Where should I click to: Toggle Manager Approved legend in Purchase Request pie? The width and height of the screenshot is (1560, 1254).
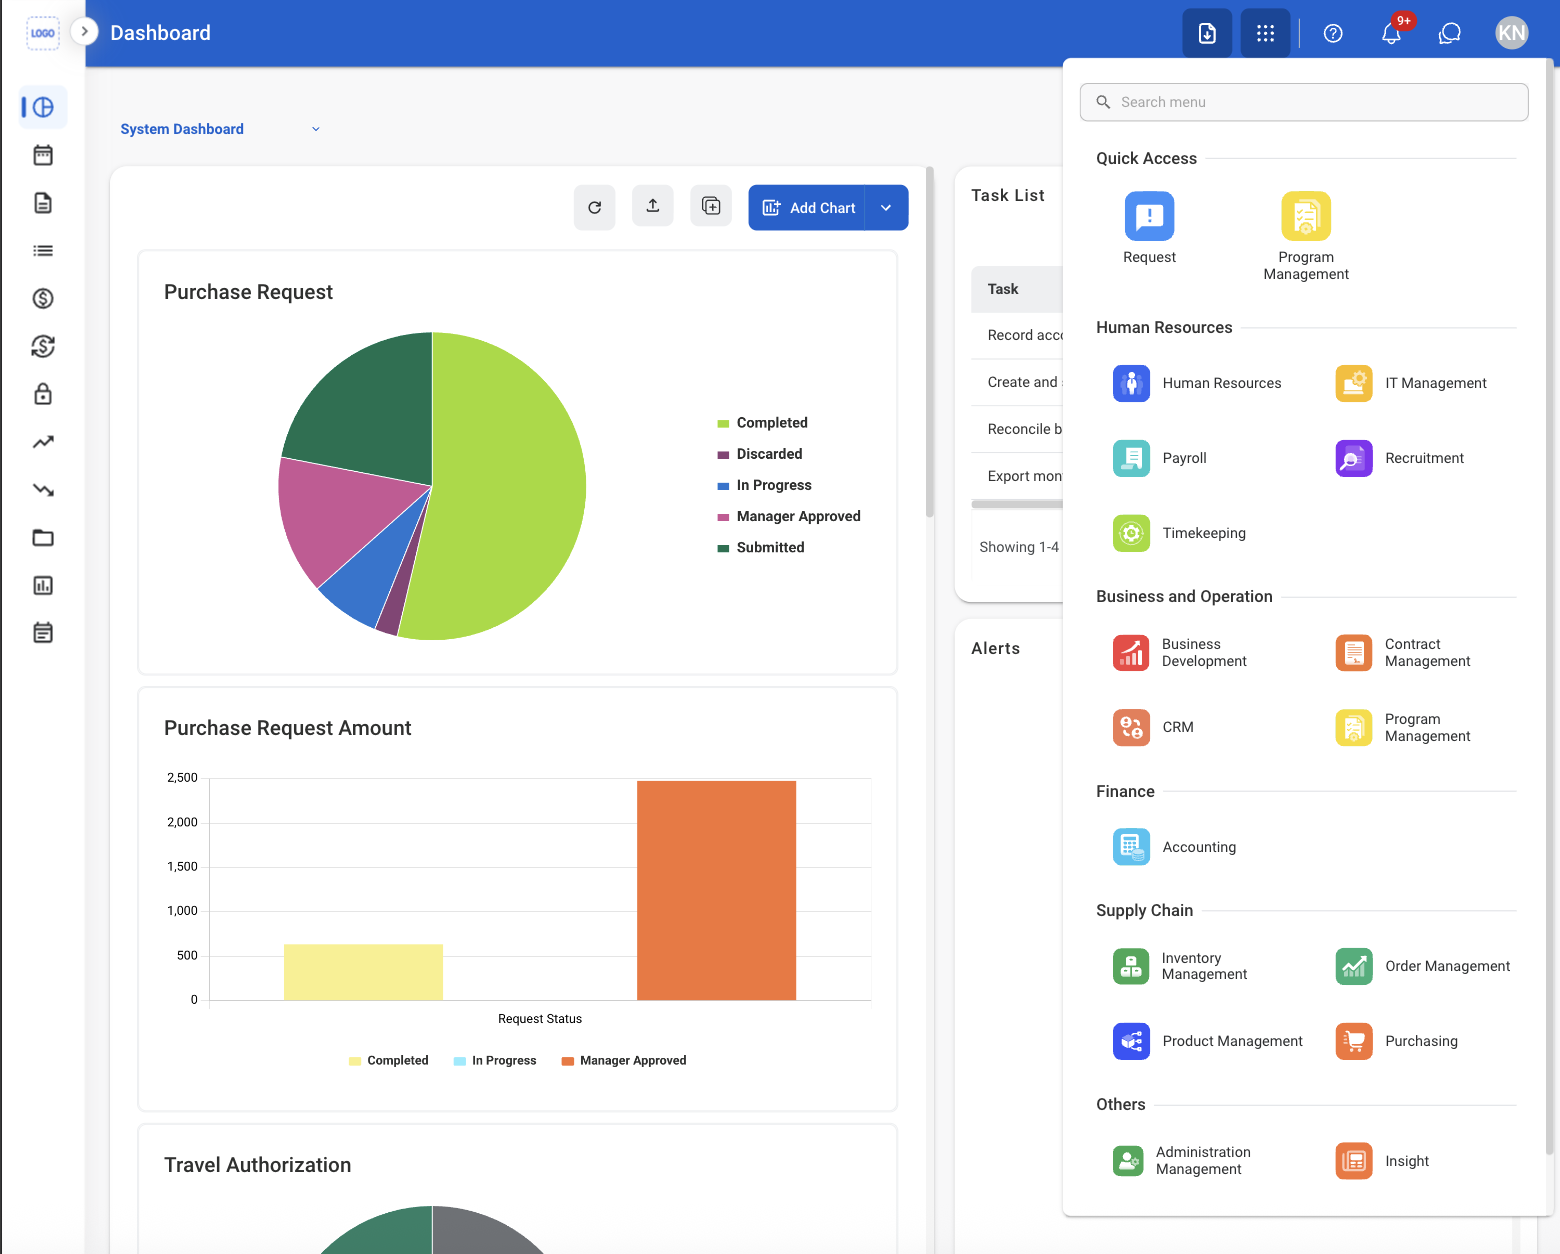click(789, 516)
